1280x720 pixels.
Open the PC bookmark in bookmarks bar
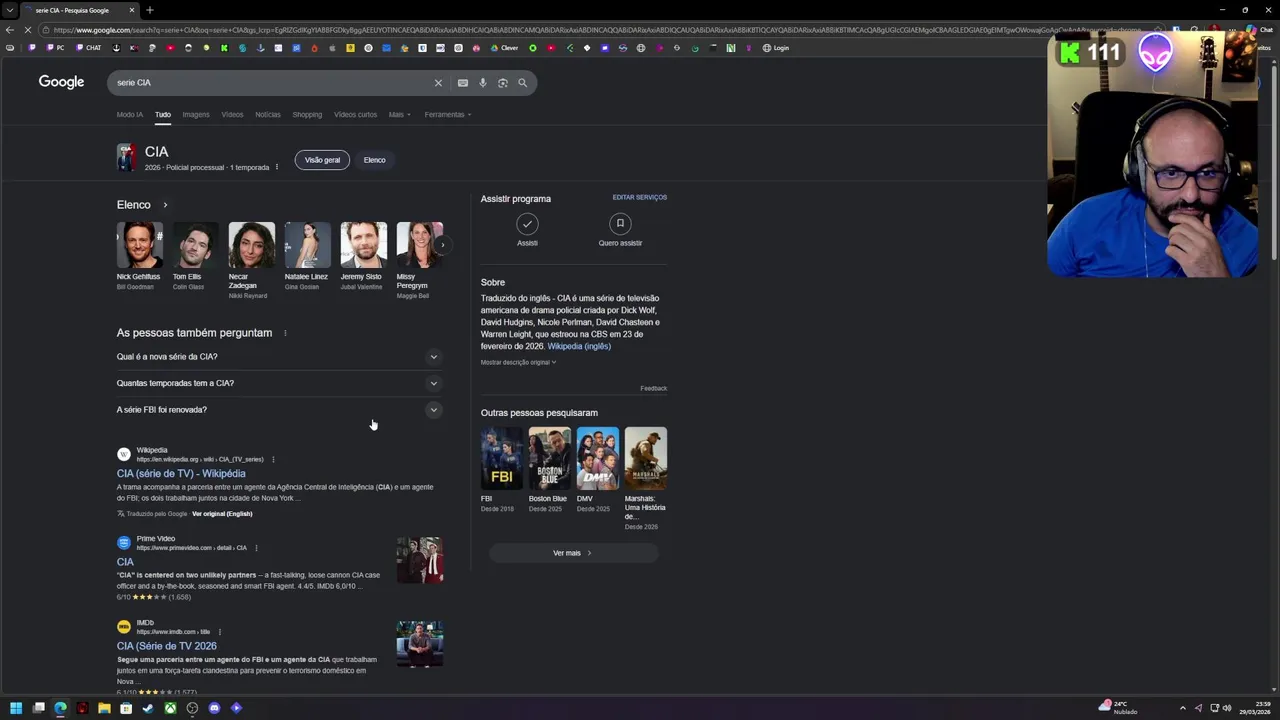[56, 48]
